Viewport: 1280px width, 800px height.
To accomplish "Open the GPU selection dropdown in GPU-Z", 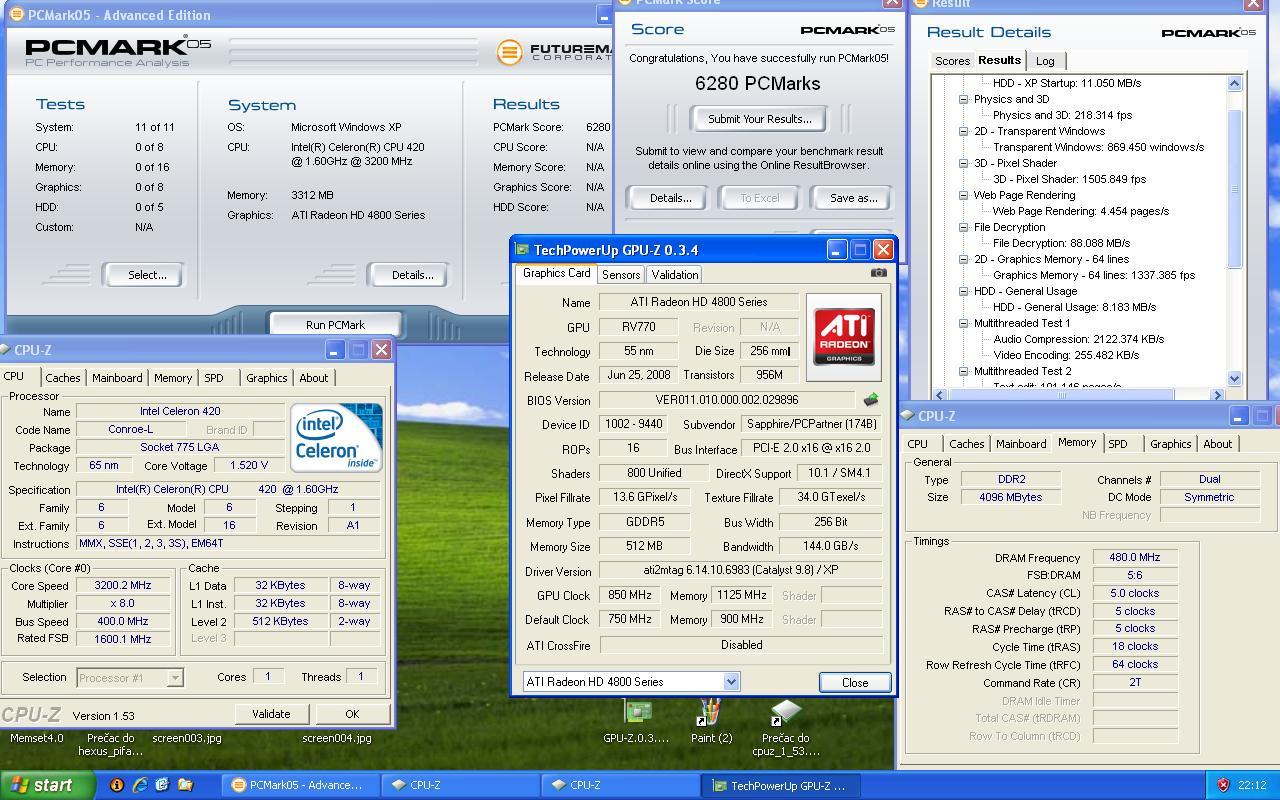I will click(731, 682).
